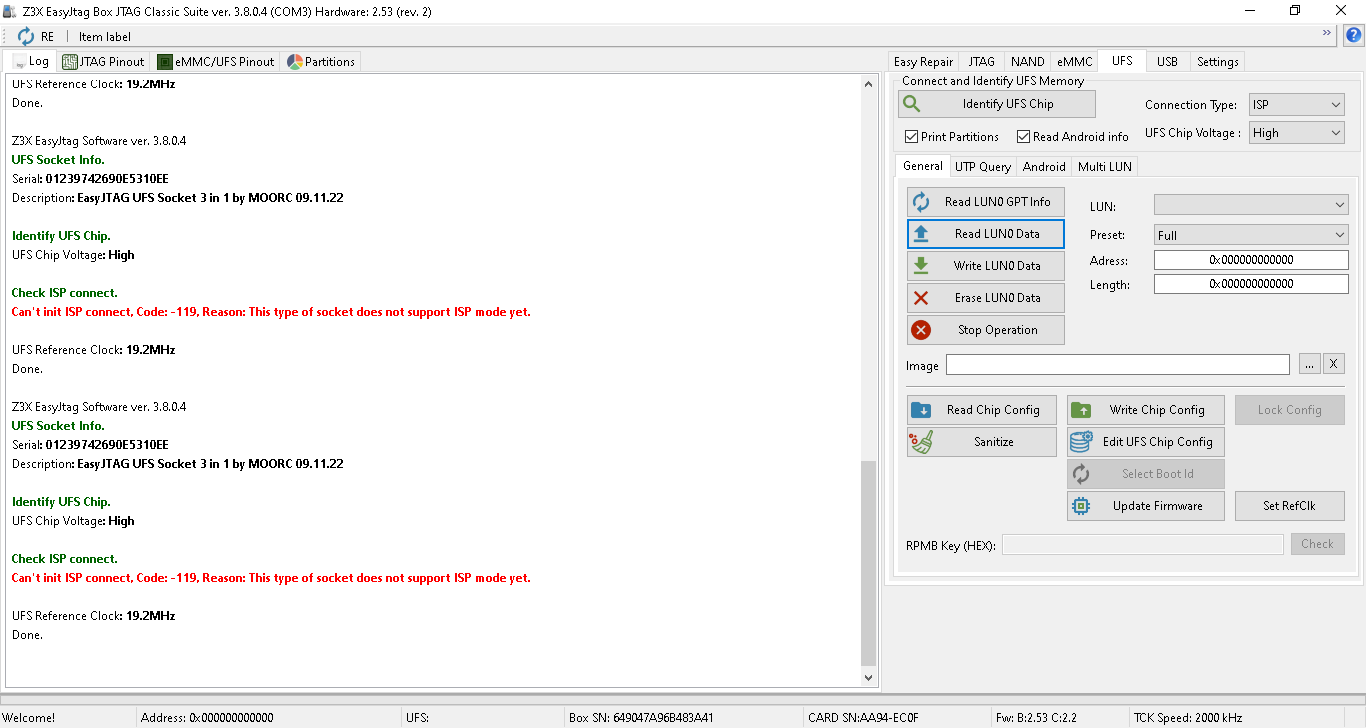Click the chip icon on Update Firmware
Viewport: 1366px width, 728px height.
click(x=1081, y=505)
